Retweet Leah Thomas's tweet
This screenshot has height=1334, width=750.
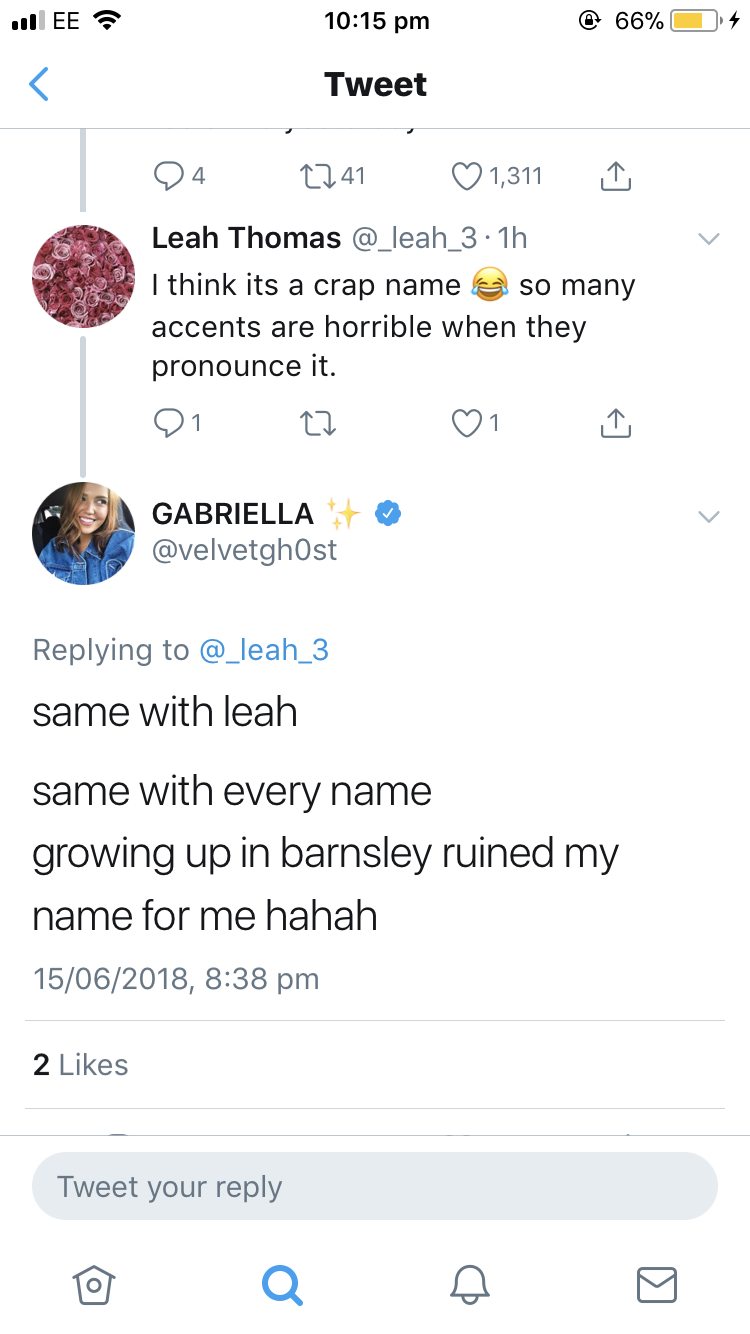pyautogui.click(x=318, y=424)
